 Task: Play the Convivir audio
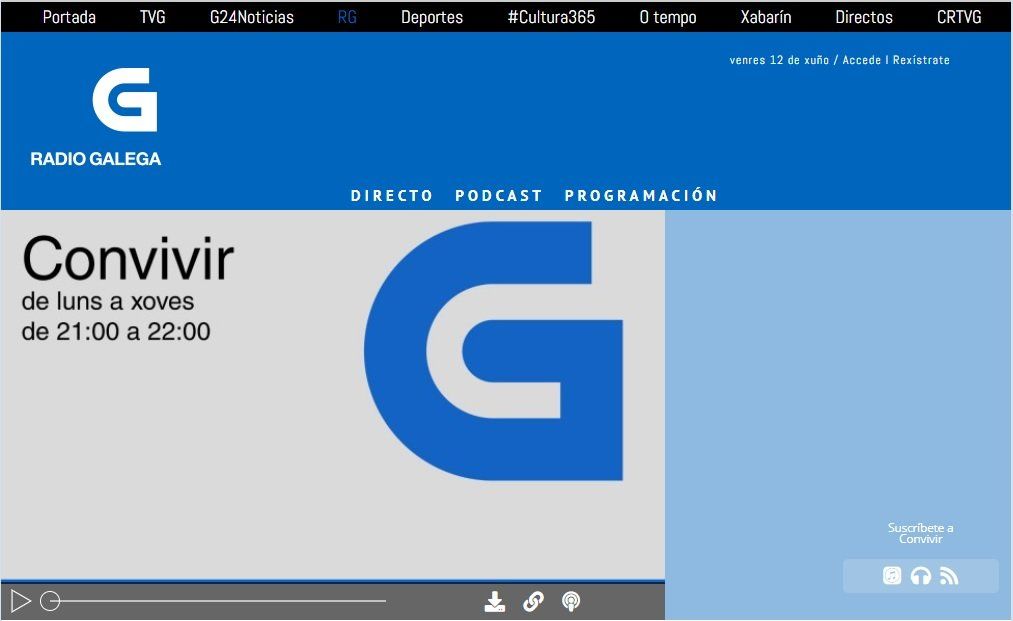(x=21, y=601)
